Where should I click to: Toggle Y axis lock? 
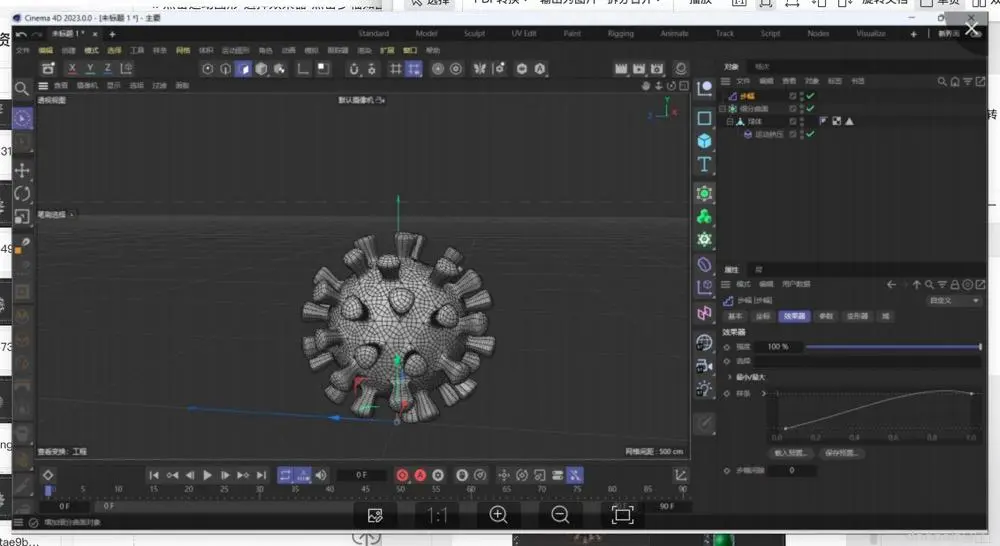click(x=90, y=69)
